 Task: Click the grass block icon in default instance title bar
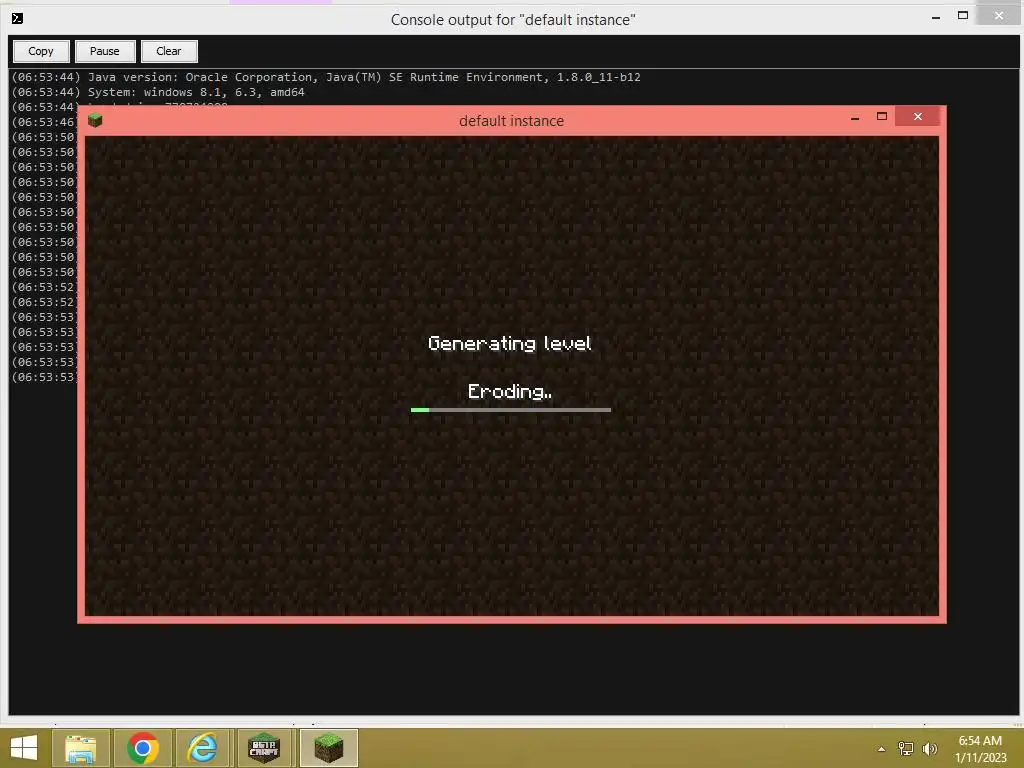pos(95,120)
